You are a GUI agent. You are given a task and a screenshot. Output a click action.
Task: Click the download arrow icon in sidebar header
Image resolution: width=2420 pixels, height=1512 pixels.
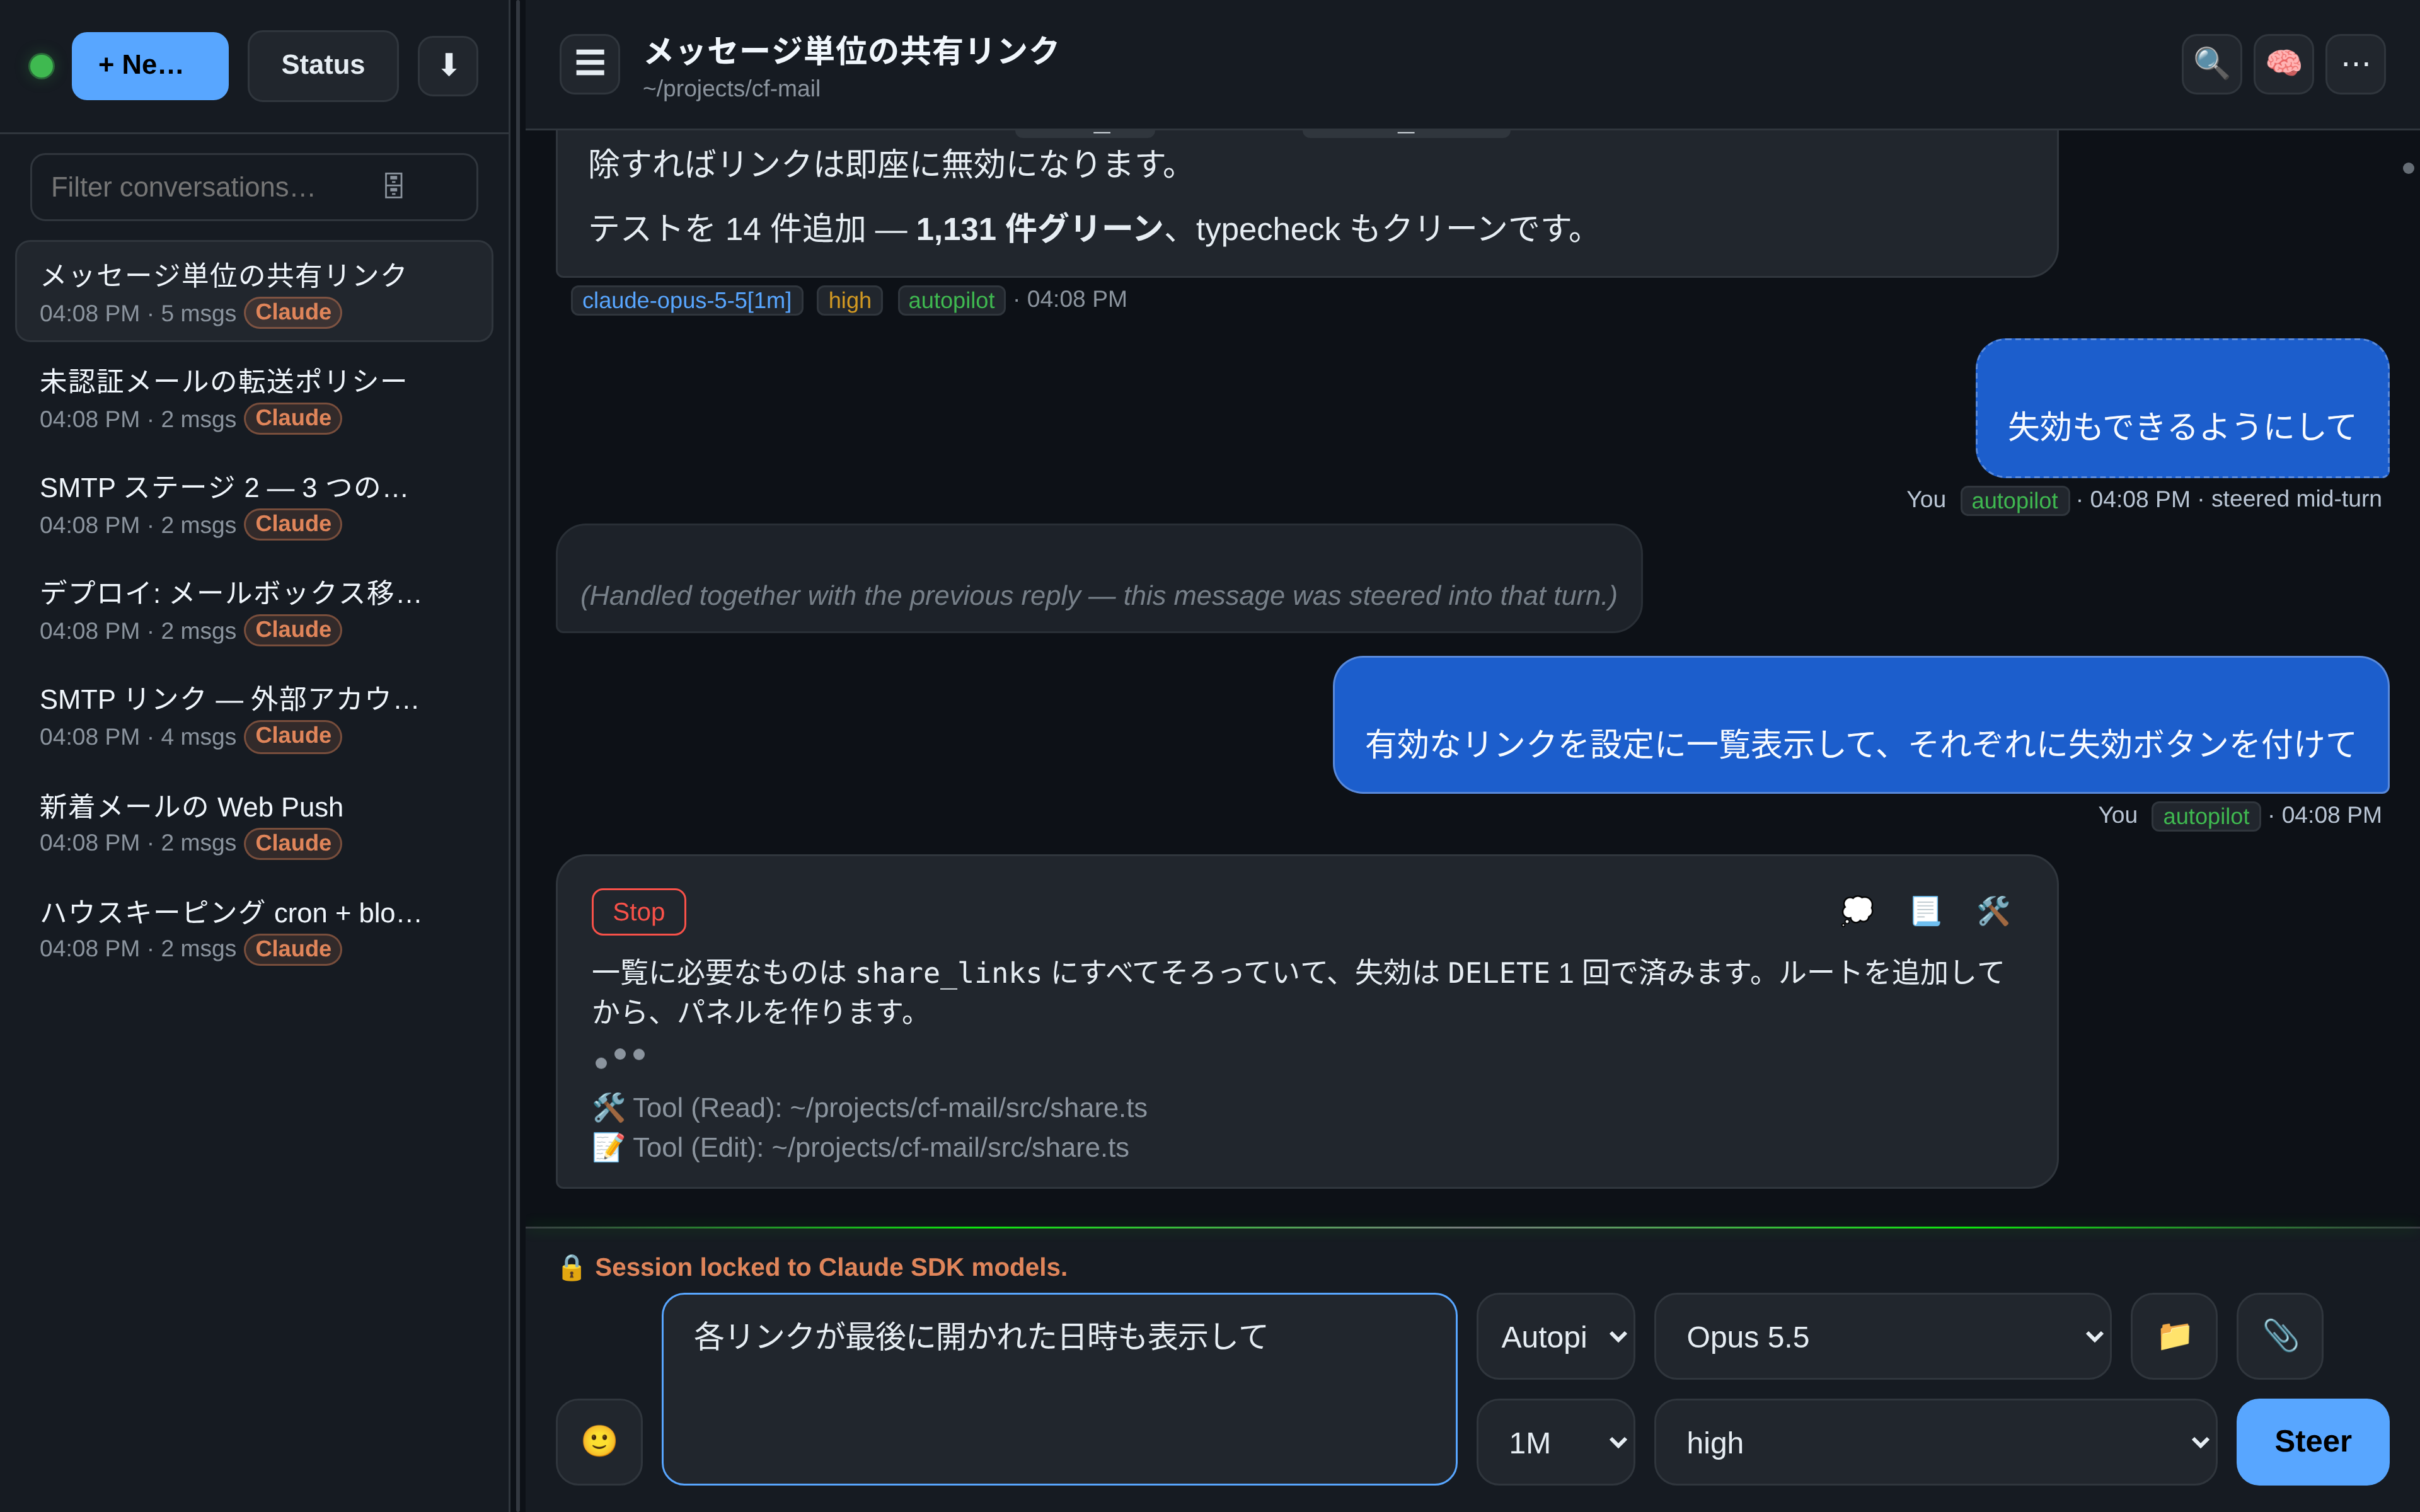click(x=447, y=65)
